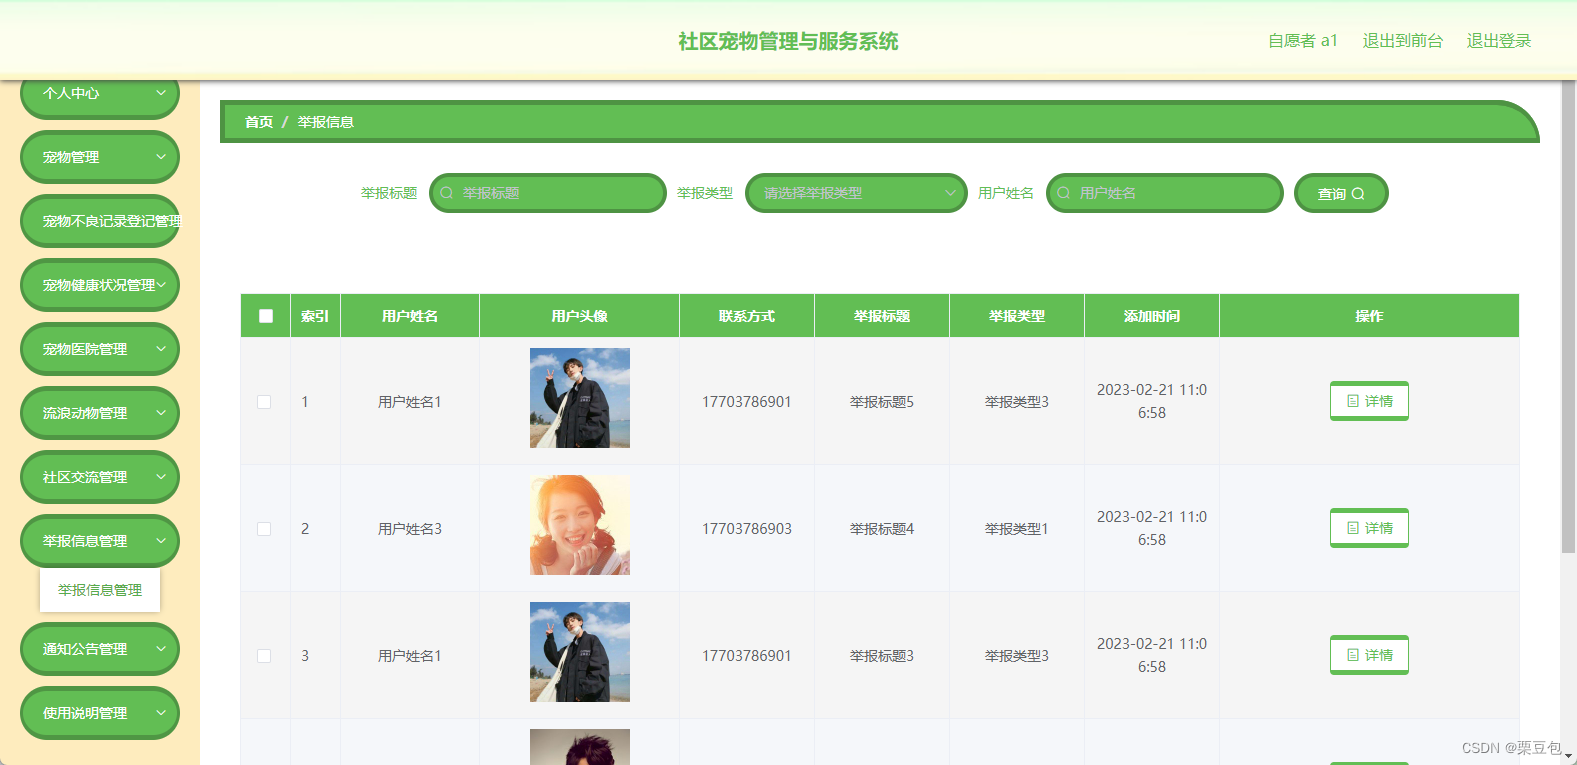Click the phone number 17703786903
This screenshot has height=765, width=1577.
coord(747,529)
